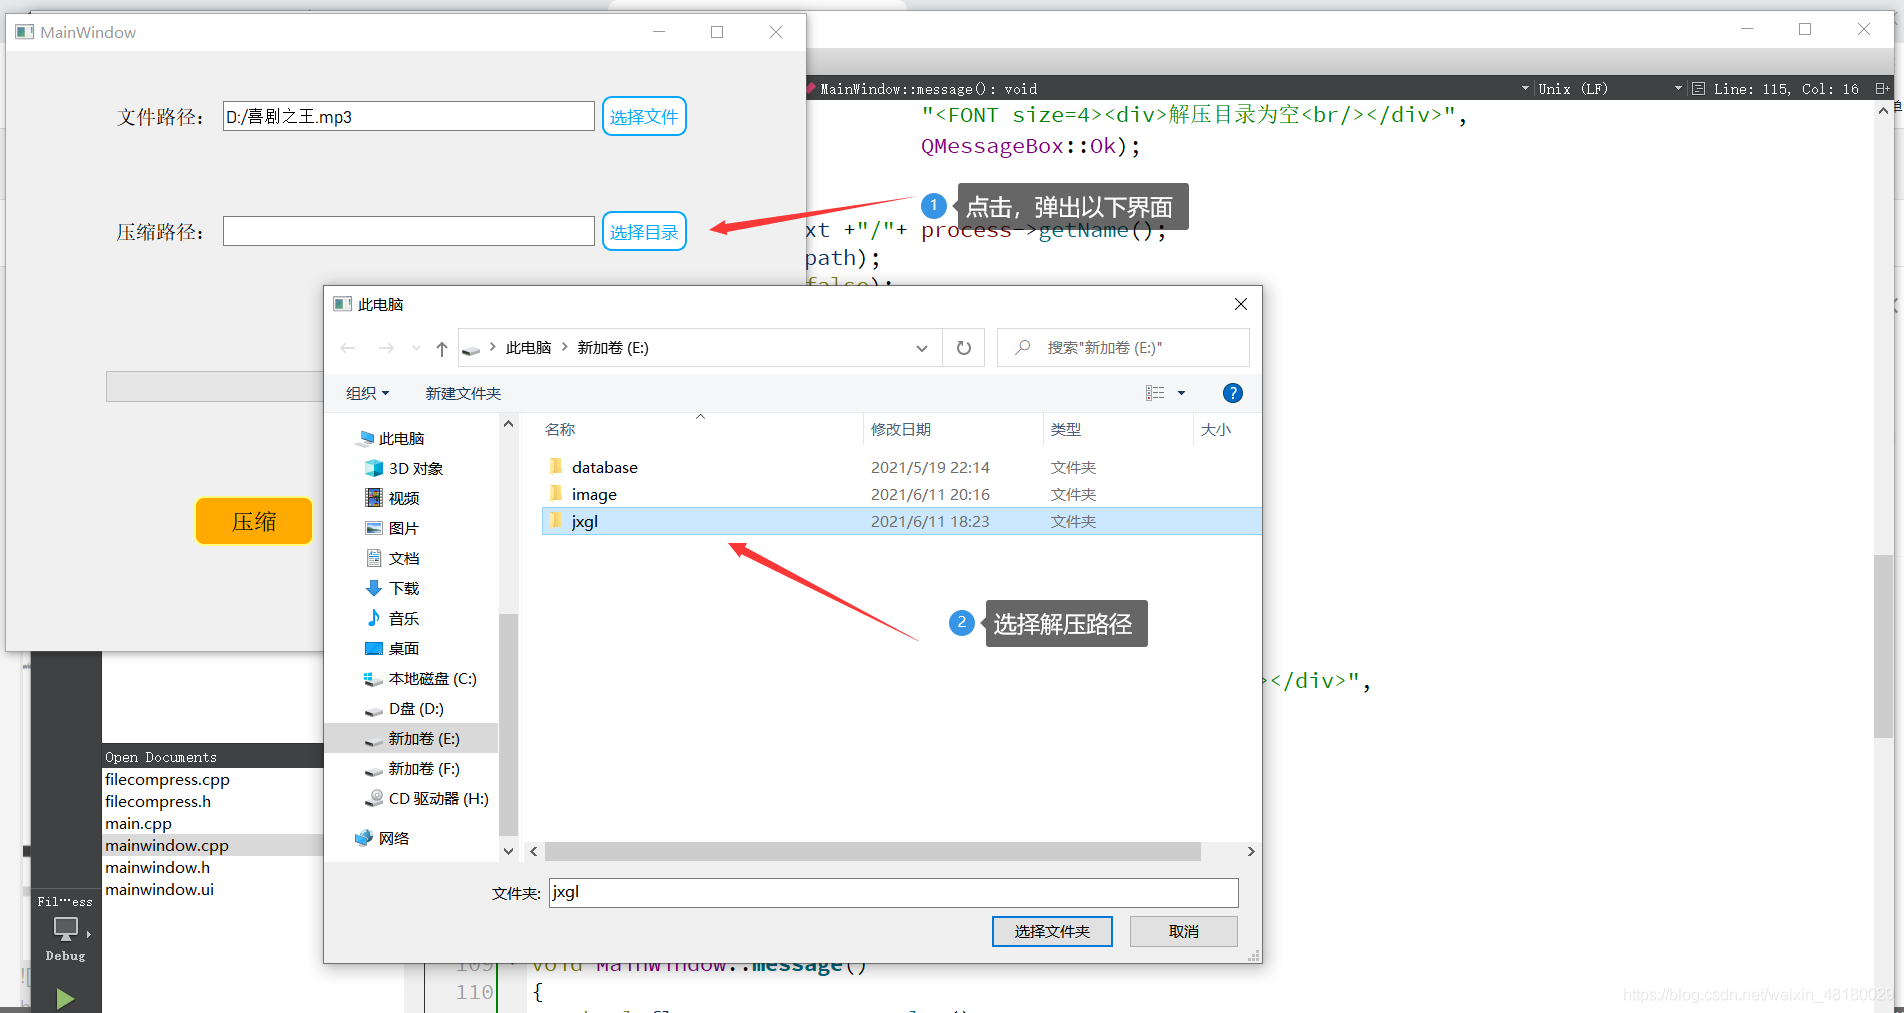Viewport: 1904px width, 1013px height.
Task: Expand the address bar history dropdown
Action: (x=922, y=348)
